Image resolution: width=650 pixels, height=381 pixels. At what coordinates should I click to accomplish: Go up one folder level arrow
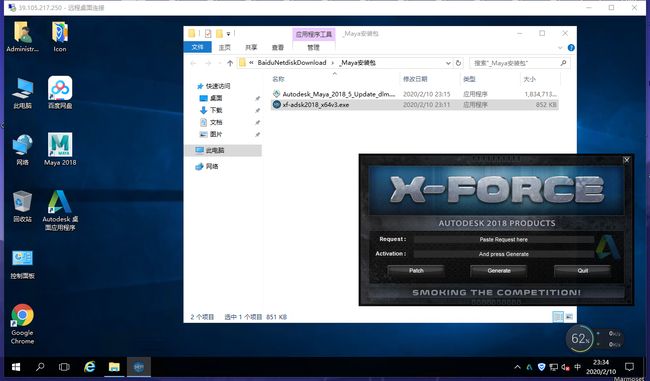[230, 63]
